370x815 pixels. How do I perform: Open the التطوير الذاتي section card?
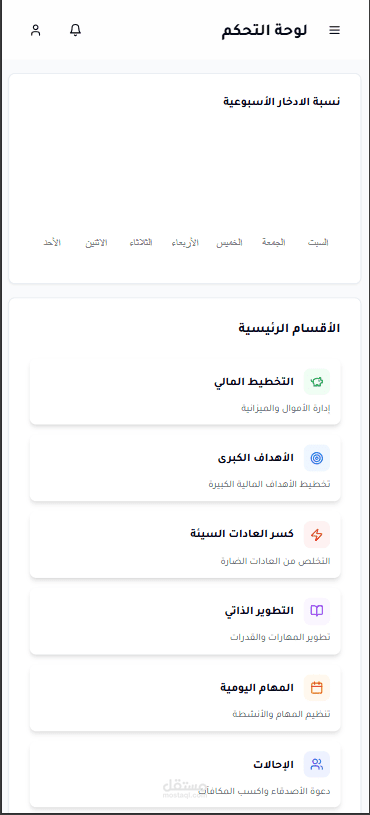click(185, 621)
